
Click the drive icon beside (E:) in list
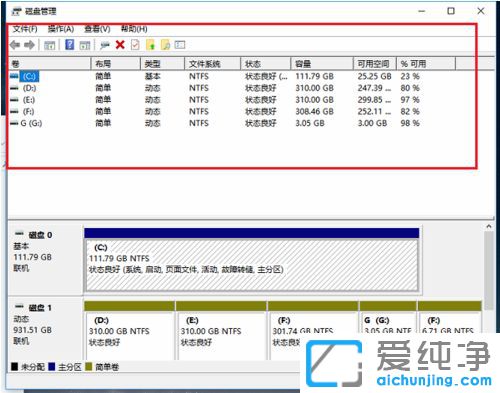pos(14,100)
